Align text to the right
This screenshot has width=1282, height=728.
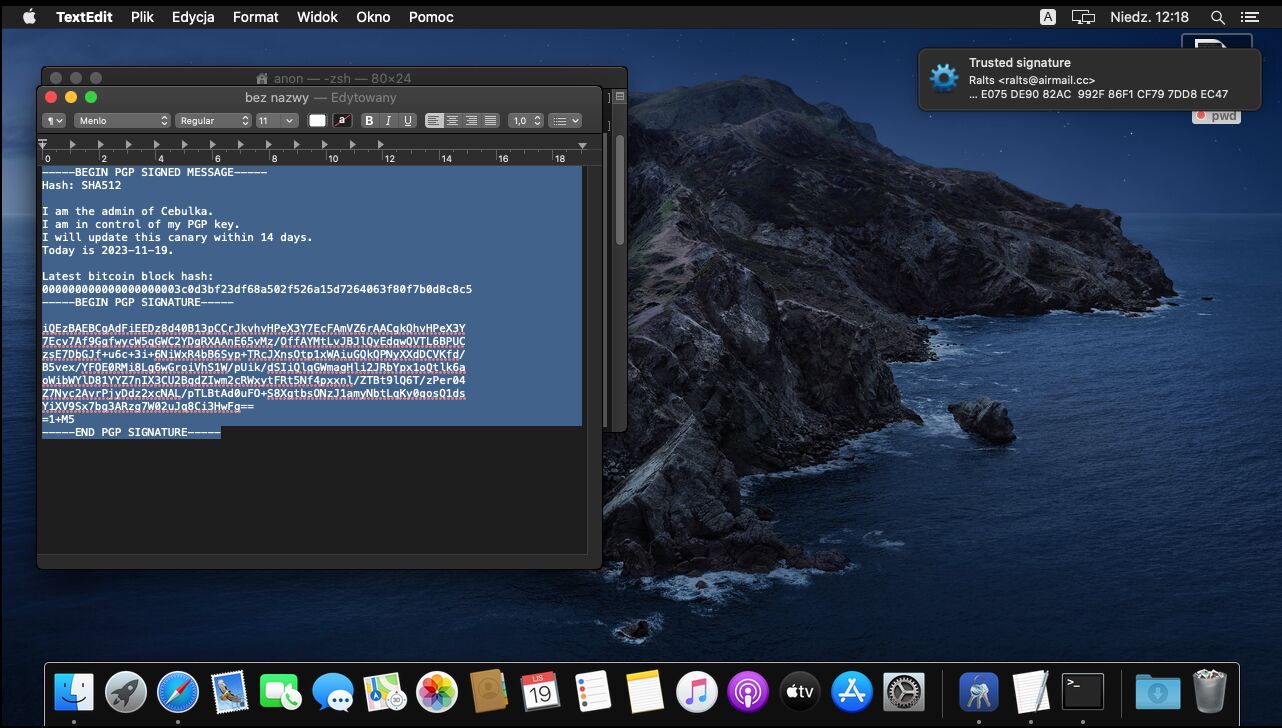pos(472,121)
